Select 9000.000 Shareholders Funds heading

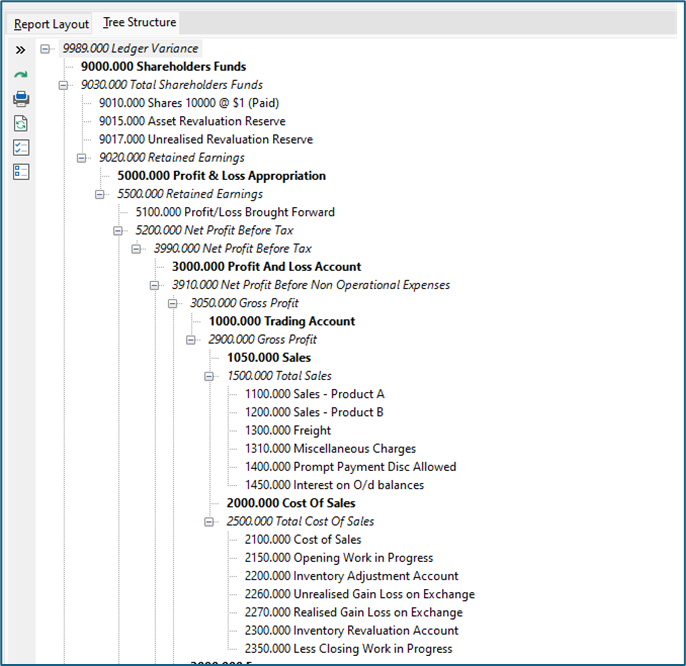(x=164, y=67)
